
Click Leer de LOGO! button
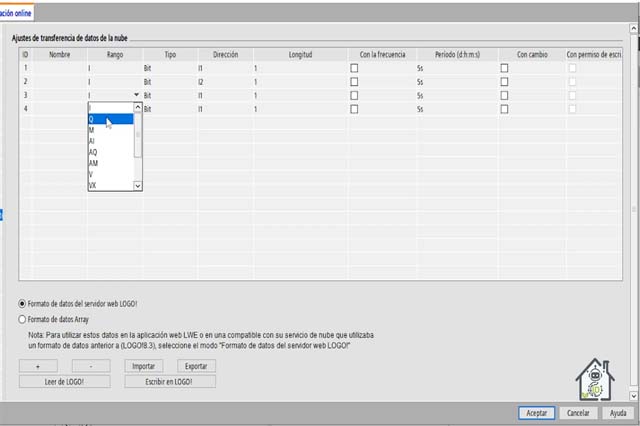tap(66, 381)
